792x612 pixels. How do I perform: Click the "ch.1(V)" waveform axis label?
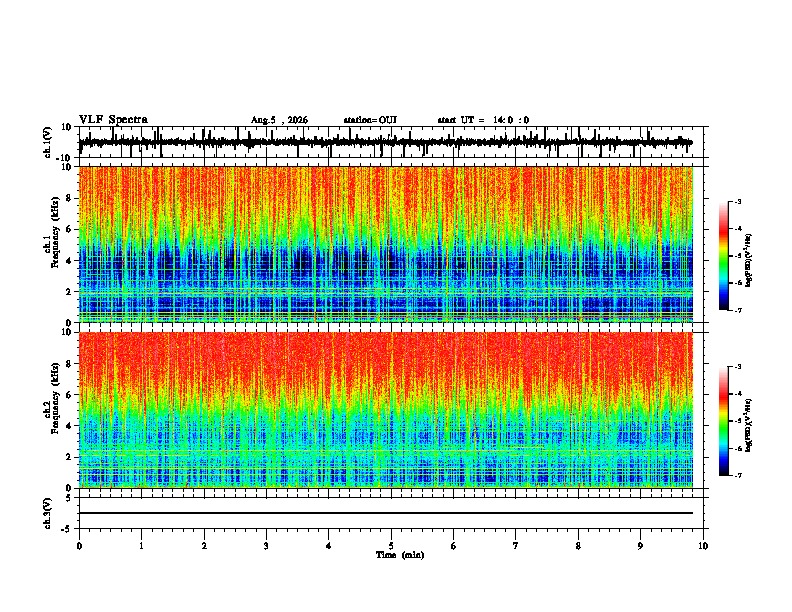[48, 142]
